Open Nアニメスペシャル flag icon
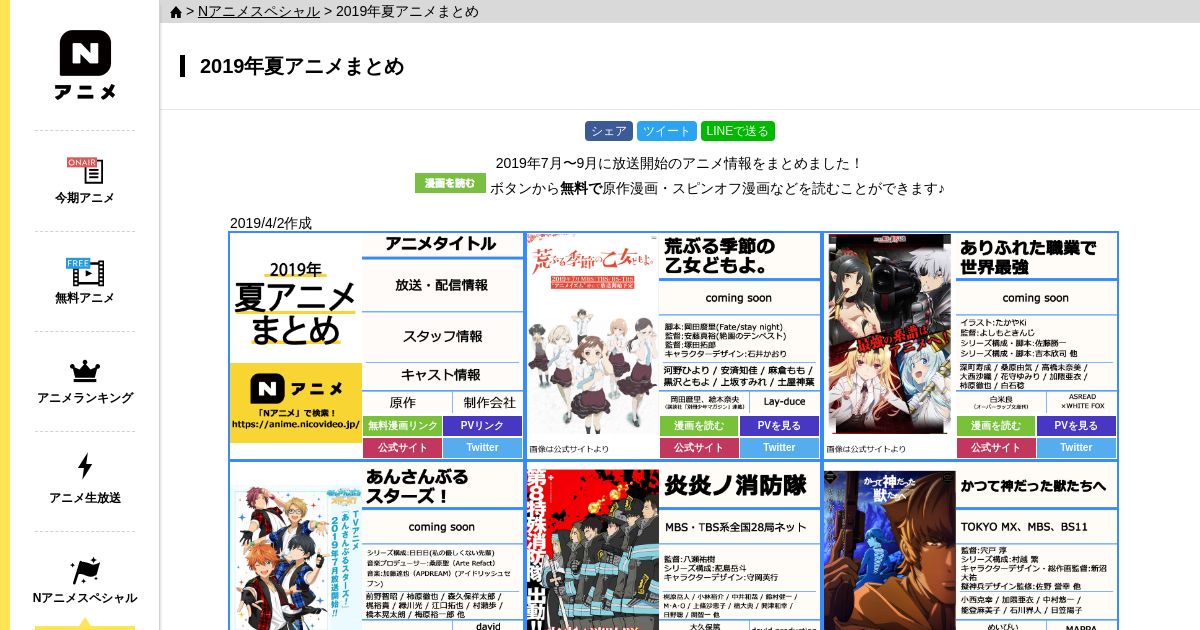This screenshot has height=630, width=1200. coord(85,571)
